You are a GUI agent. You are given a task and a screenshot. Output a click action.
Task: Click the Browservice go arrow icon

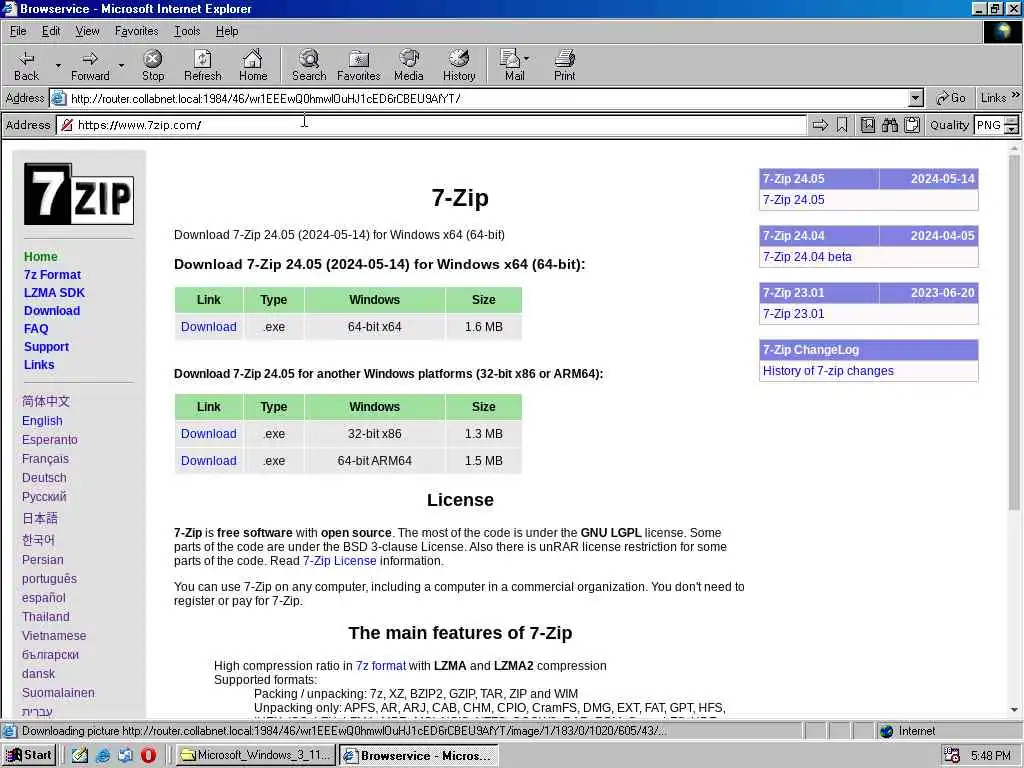(x=820, y=125)
